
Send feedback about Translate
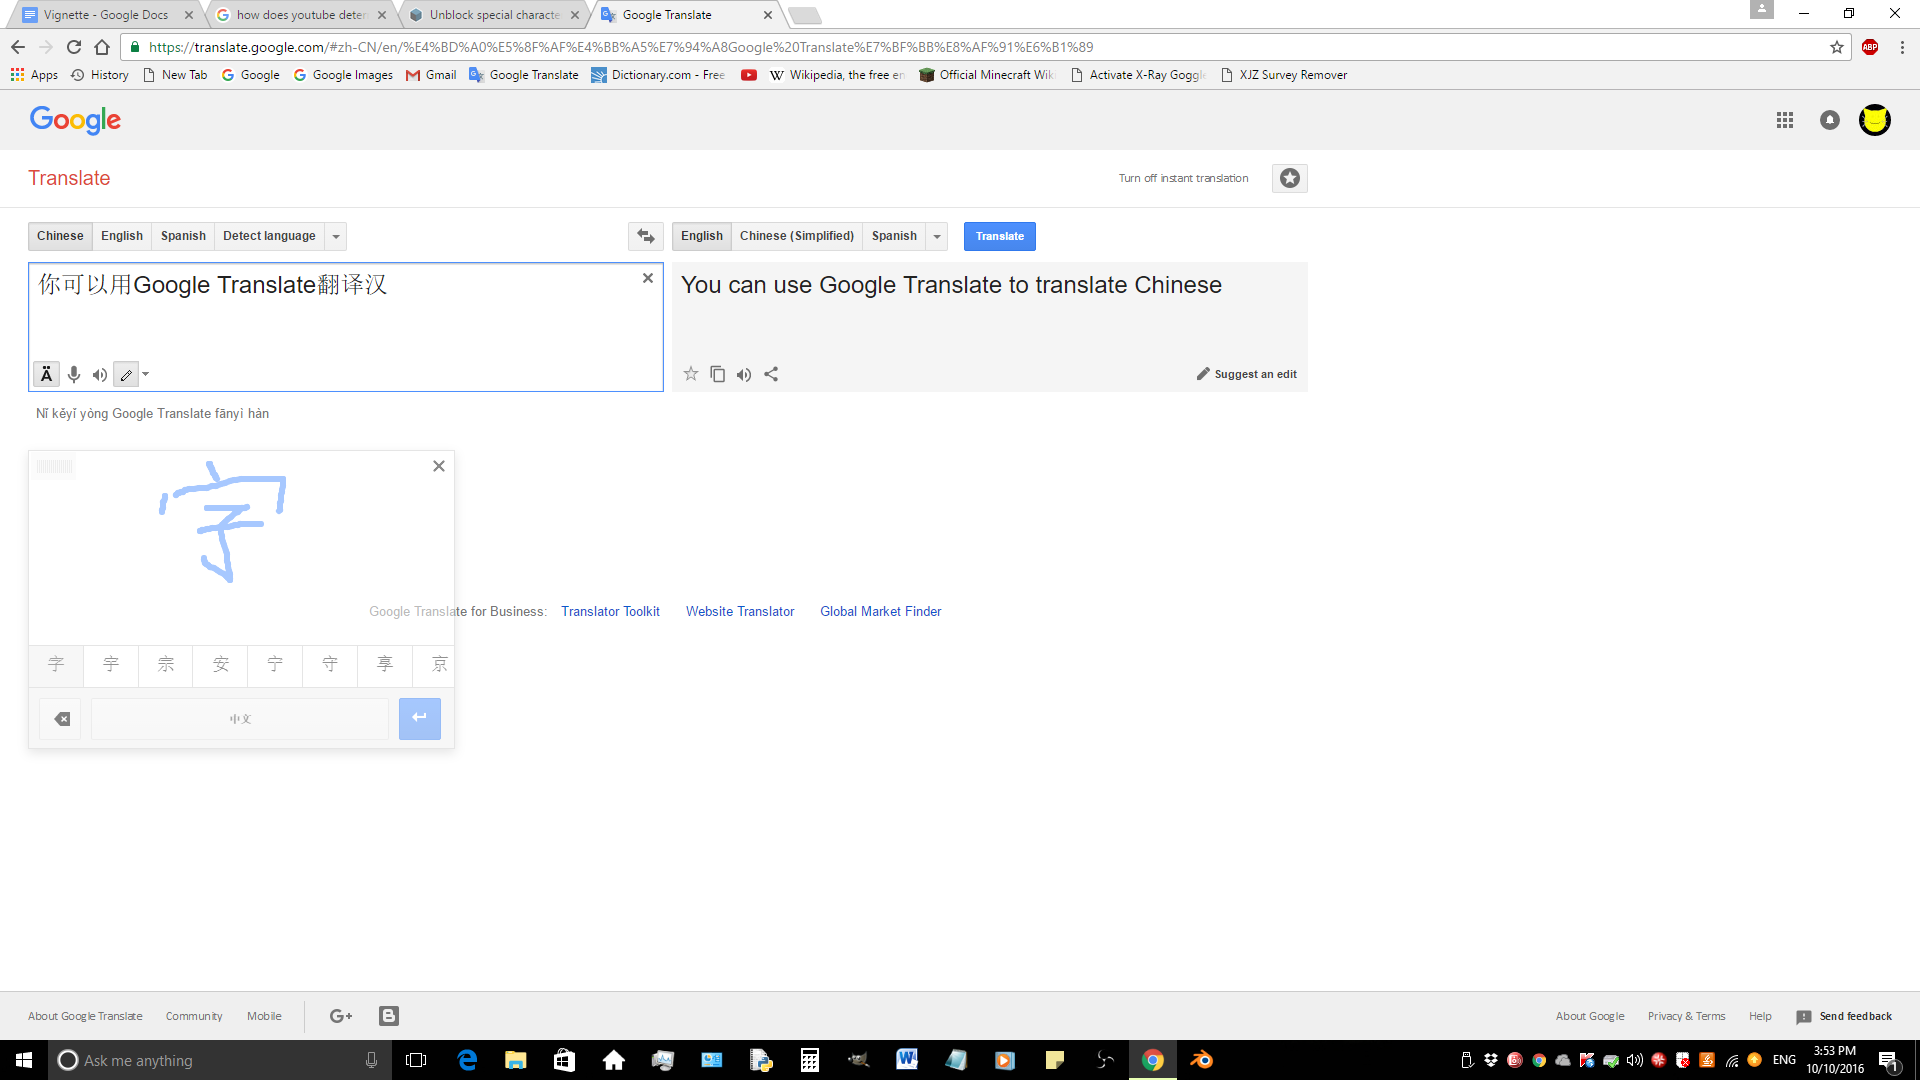click(x=1844, y=1016)
